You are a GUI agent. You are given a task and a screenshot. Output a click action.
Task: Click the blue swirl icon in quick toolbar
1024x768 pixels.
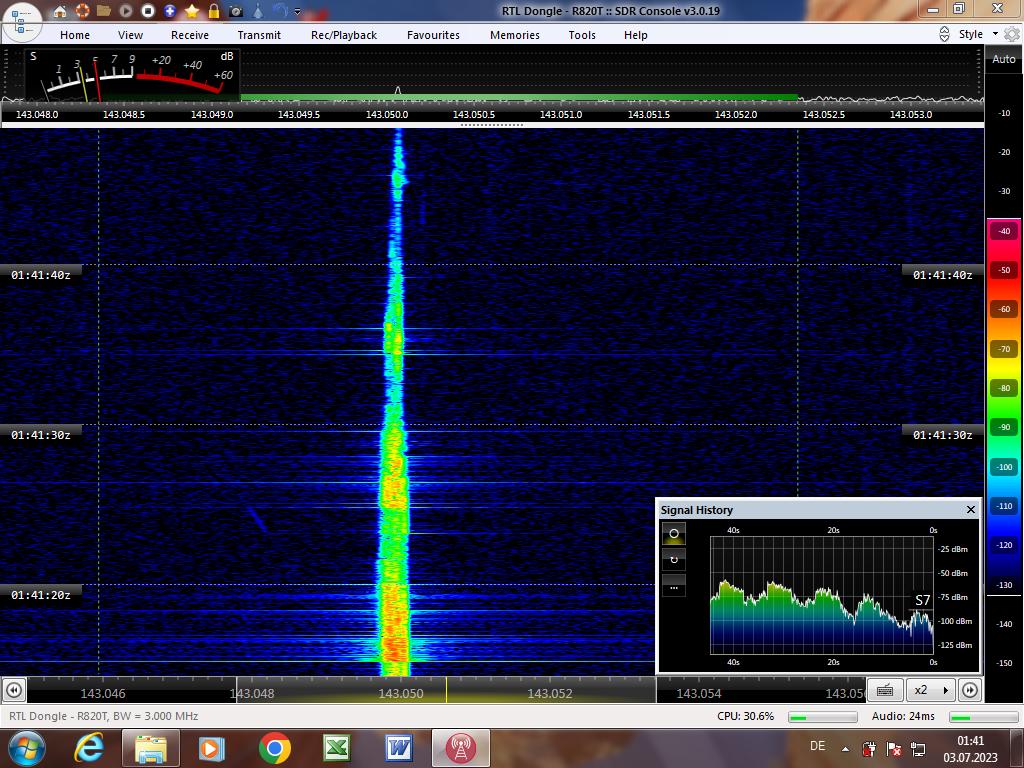point(280,10)
